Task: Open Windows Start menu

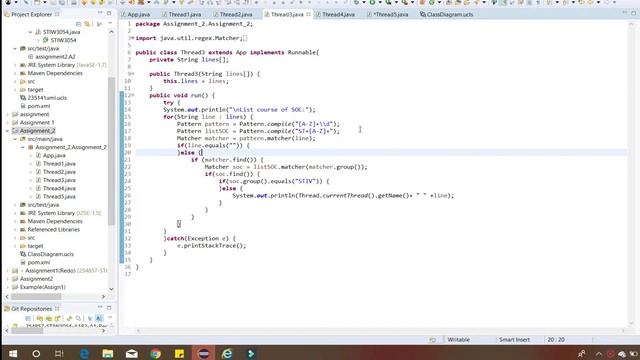Action: tap(13, 353)
